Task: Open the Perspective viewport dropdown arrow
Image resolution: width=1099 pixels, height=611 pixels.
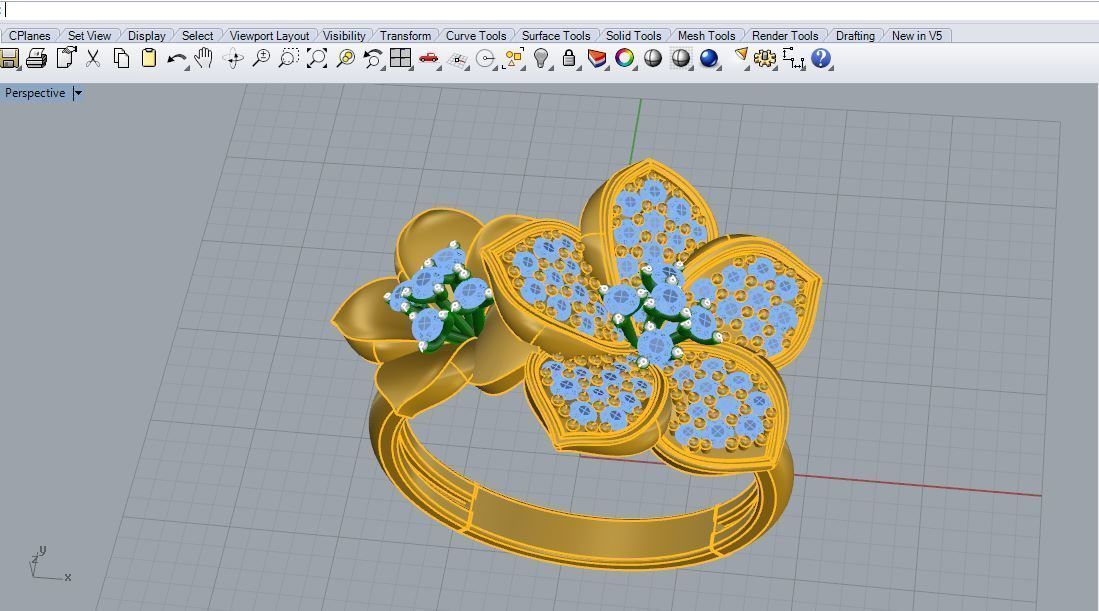Action: 78,93
